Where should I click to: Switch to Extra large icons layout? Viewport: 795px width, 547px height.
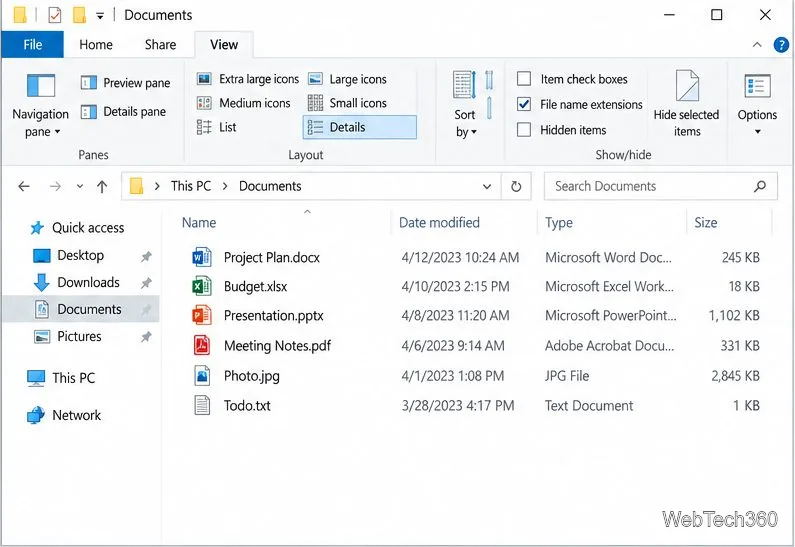pos(247,79)
